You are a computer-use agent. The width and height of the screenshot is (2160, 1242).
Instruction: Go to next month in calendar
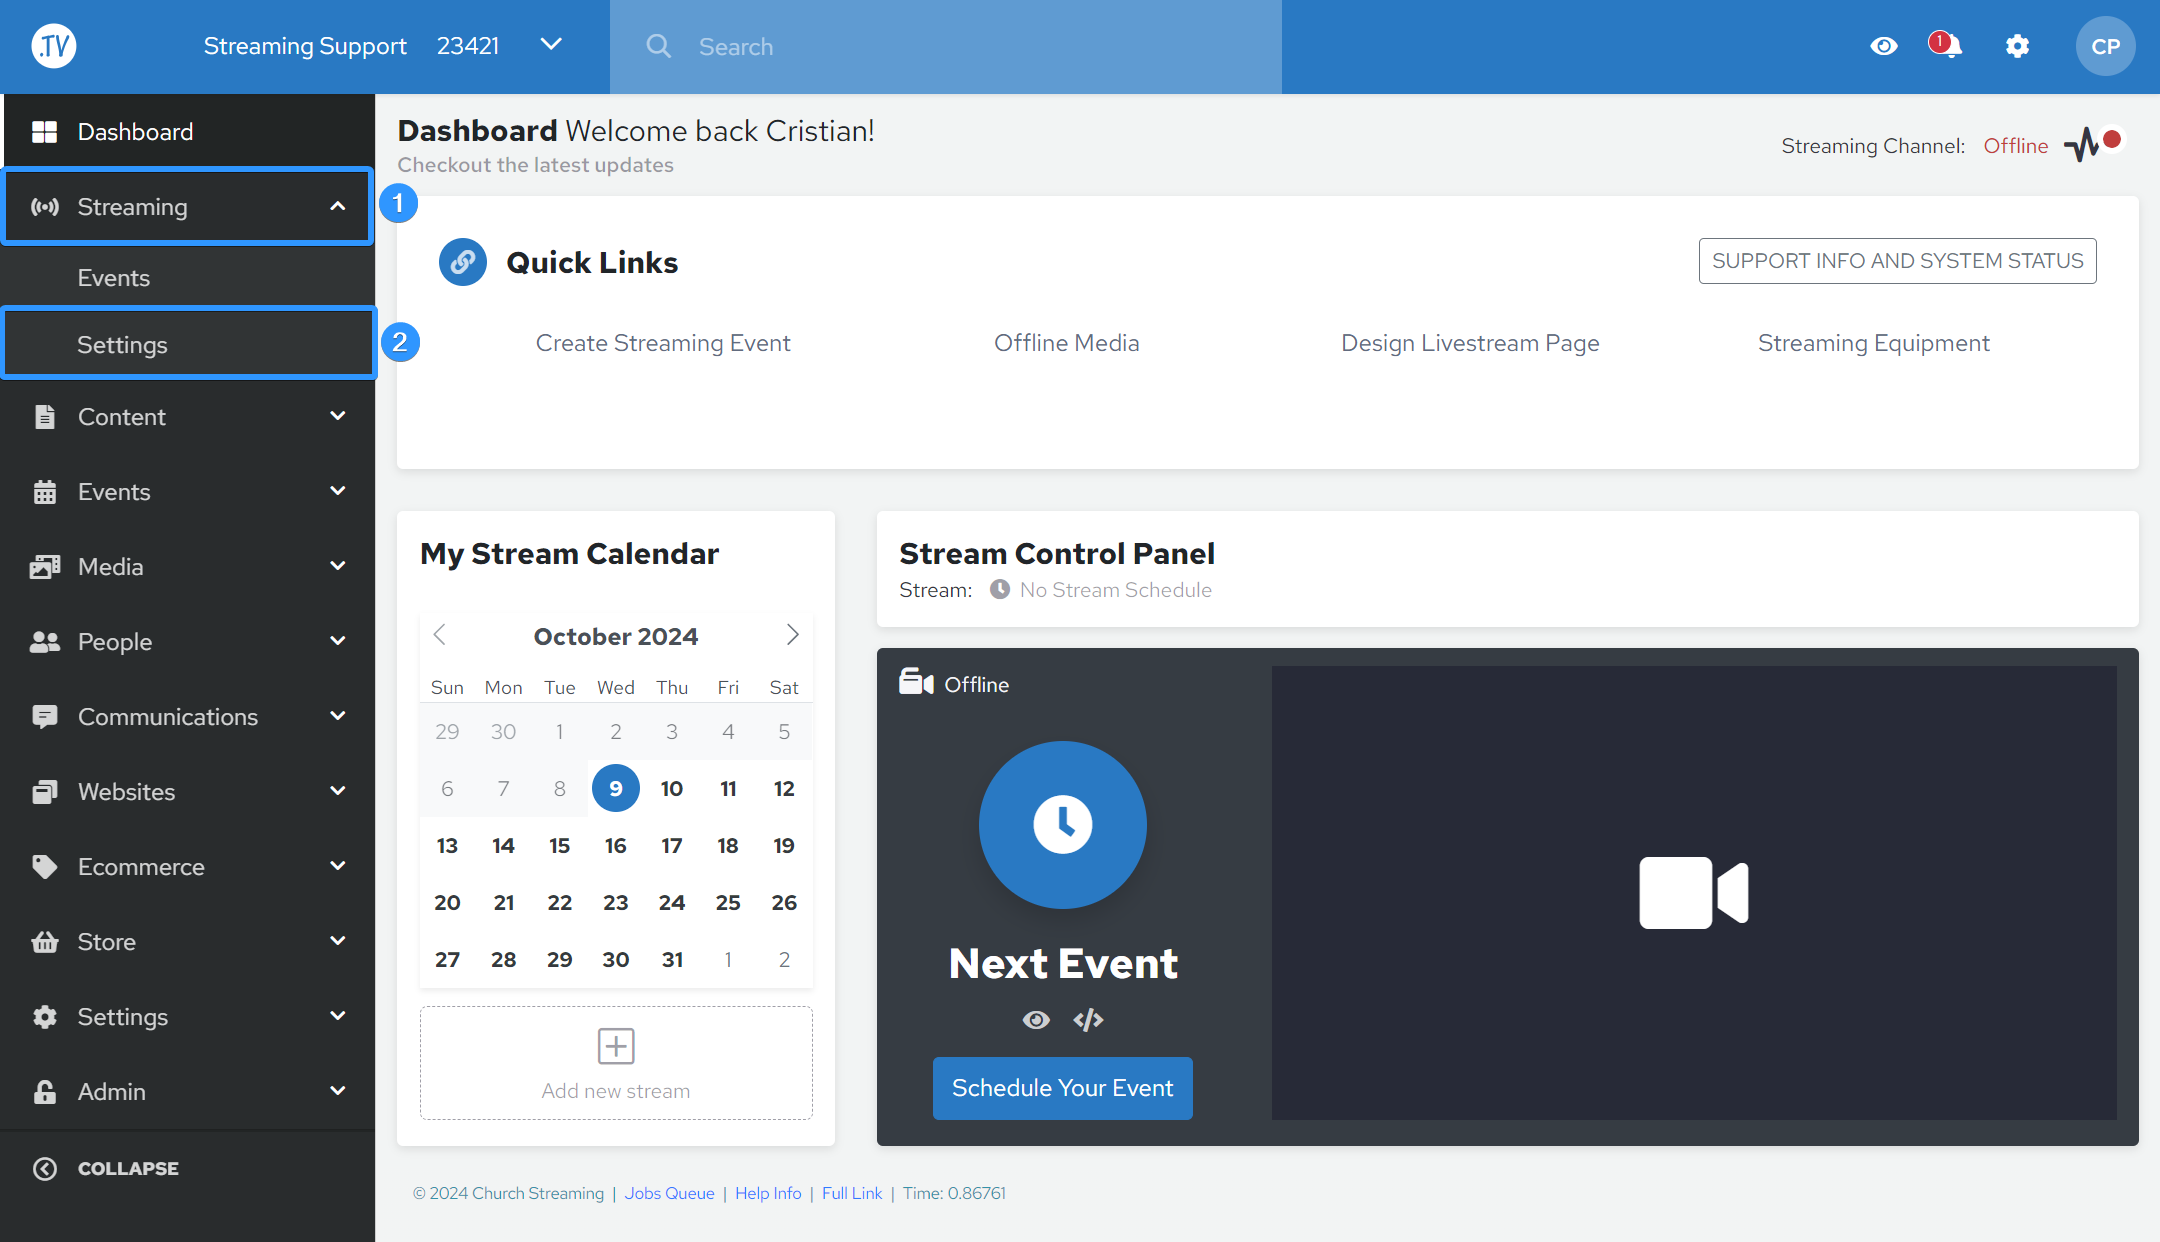792,635
